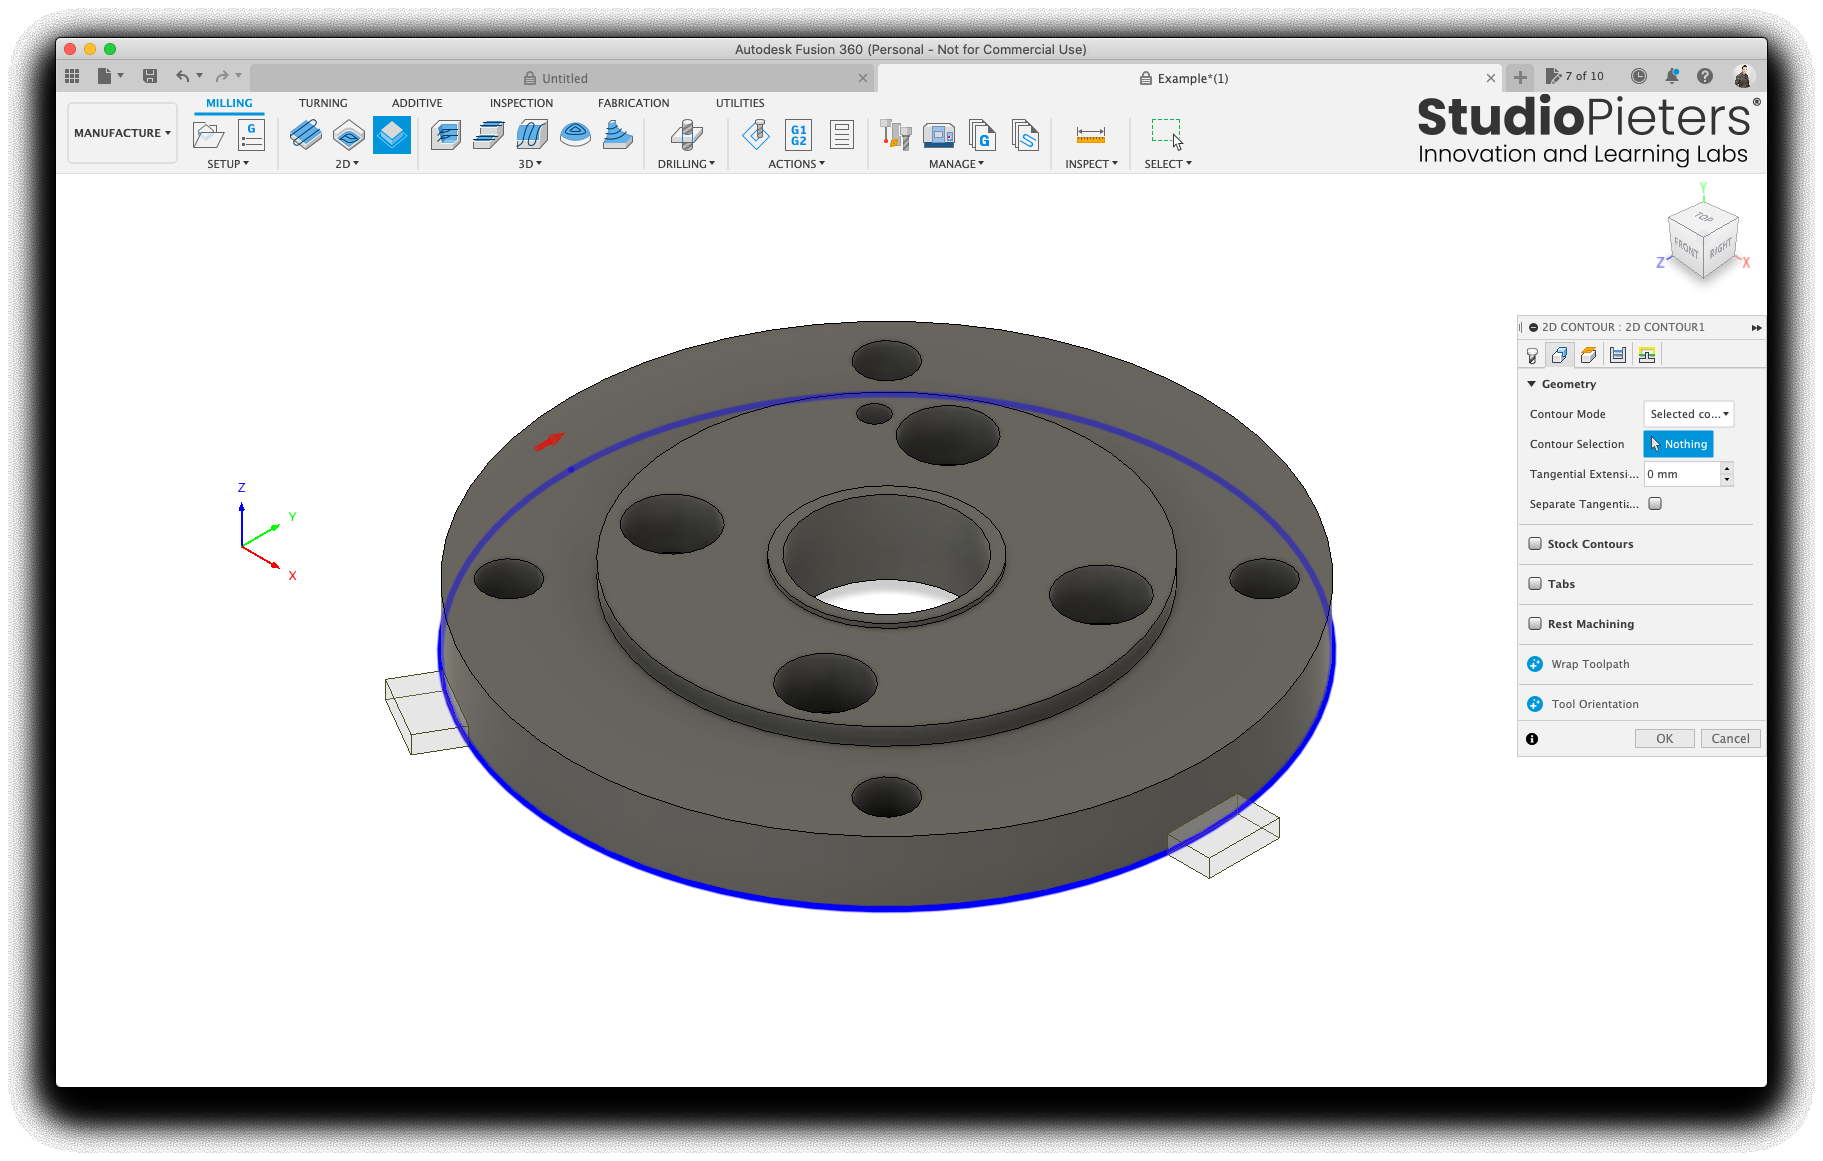Expand the SELECT dropdown menu
The height and width of the screenshot is (1161, 1823).
pos(1168,164)
